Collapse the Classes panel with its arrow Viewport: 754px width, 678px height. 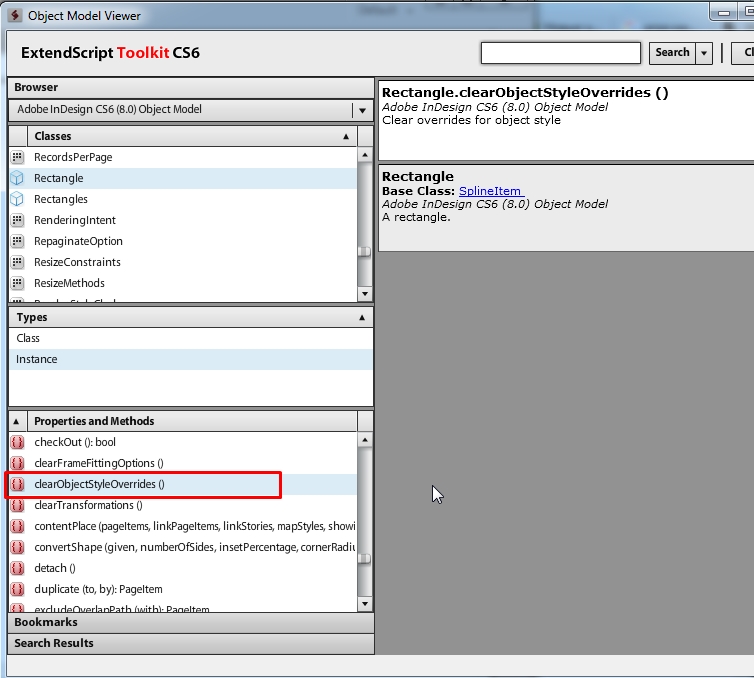click(346, 137)
